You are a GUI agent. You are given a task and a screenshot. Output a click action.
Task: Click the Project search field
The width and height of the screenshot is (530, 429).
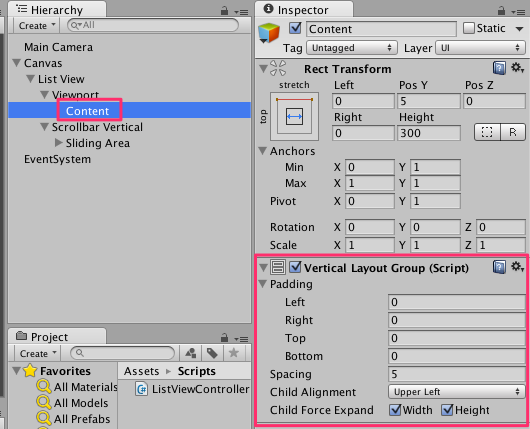(123, 353)
